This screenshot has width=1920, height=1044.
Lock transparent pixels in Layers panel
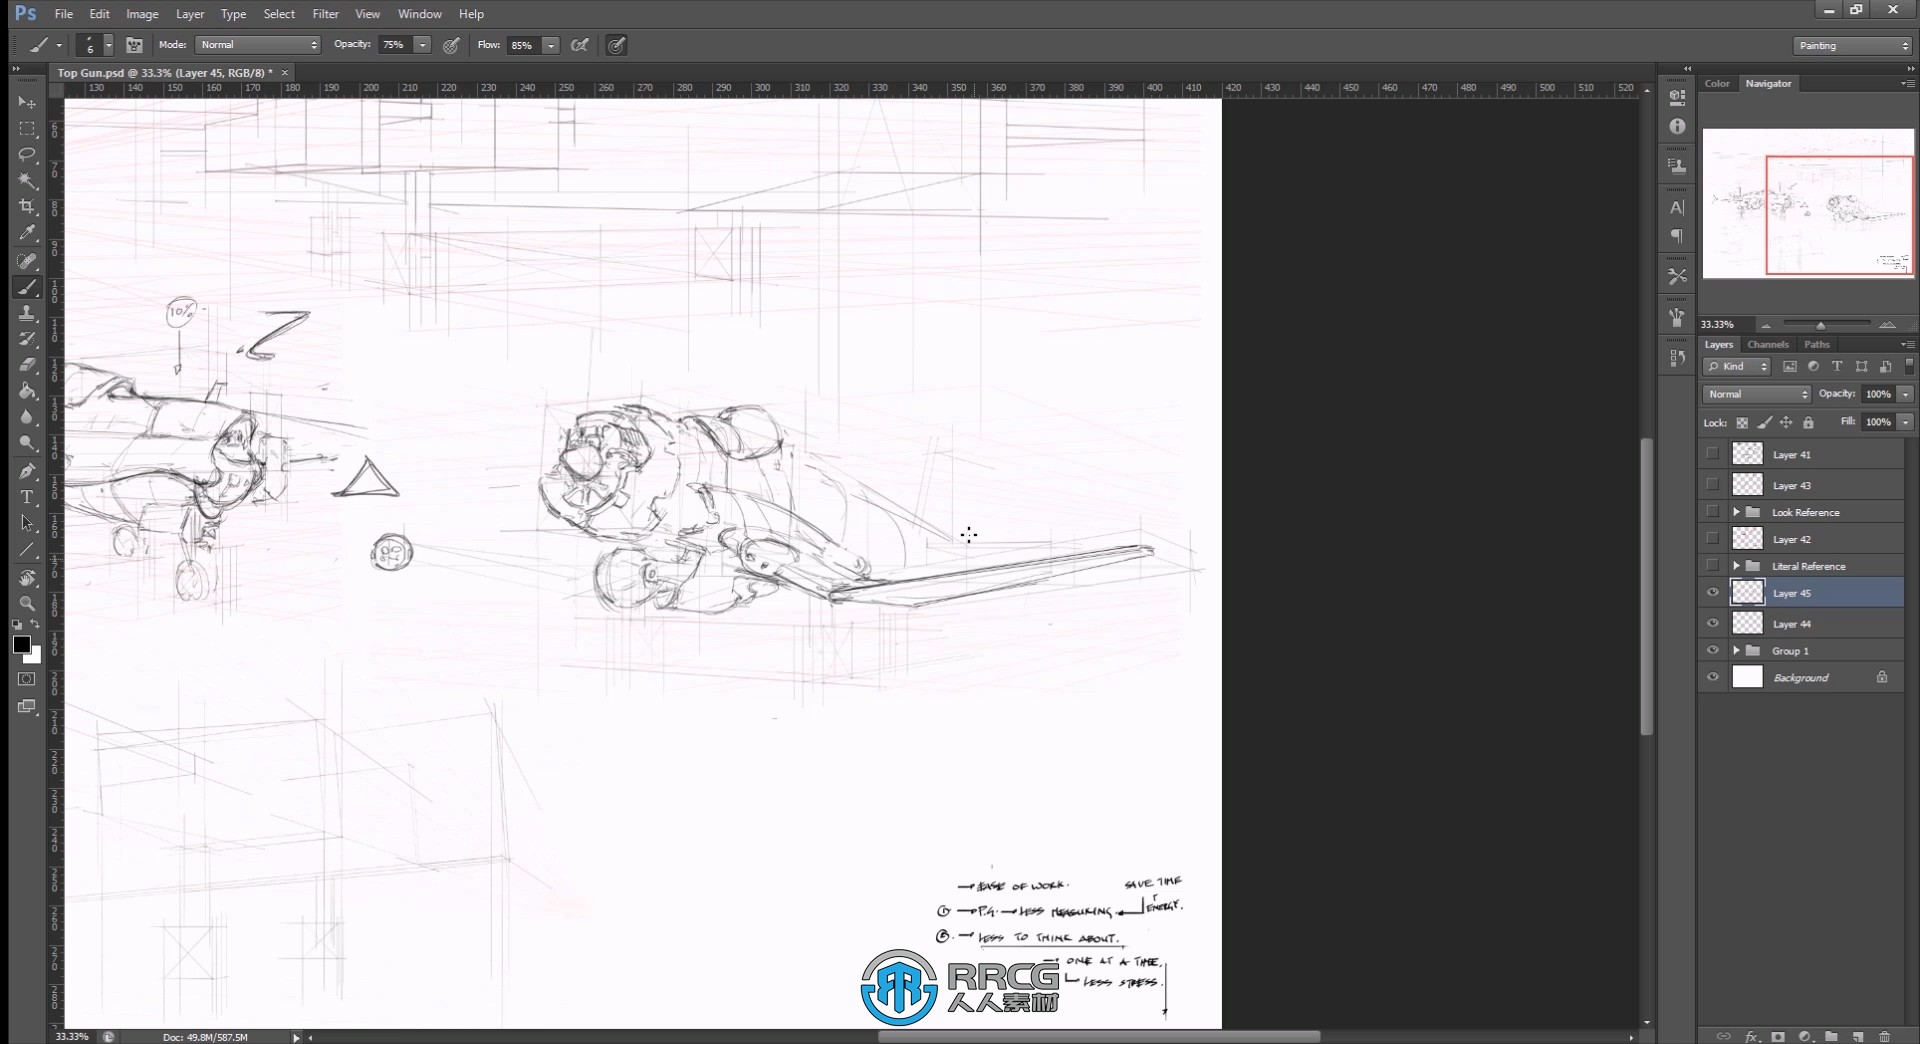click(1742, 423)
